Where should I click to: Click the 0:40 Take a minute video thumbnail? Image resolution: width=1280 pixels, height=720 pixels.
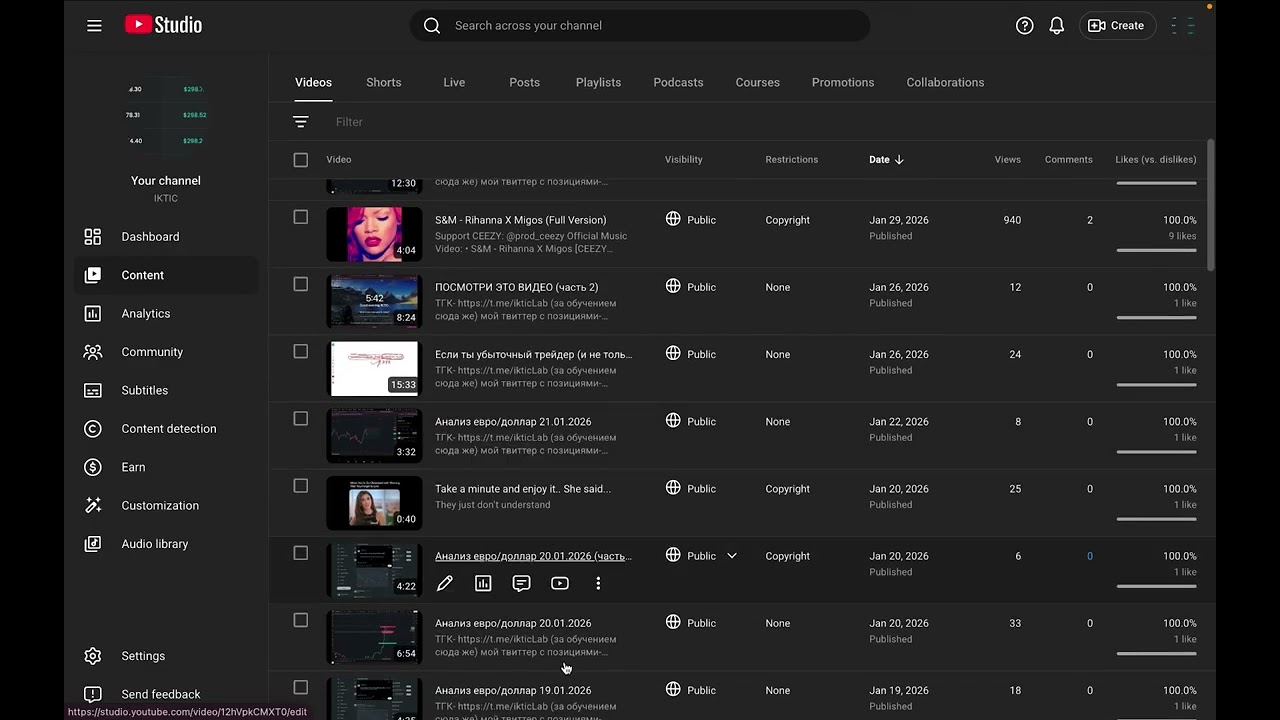[374, 503]
